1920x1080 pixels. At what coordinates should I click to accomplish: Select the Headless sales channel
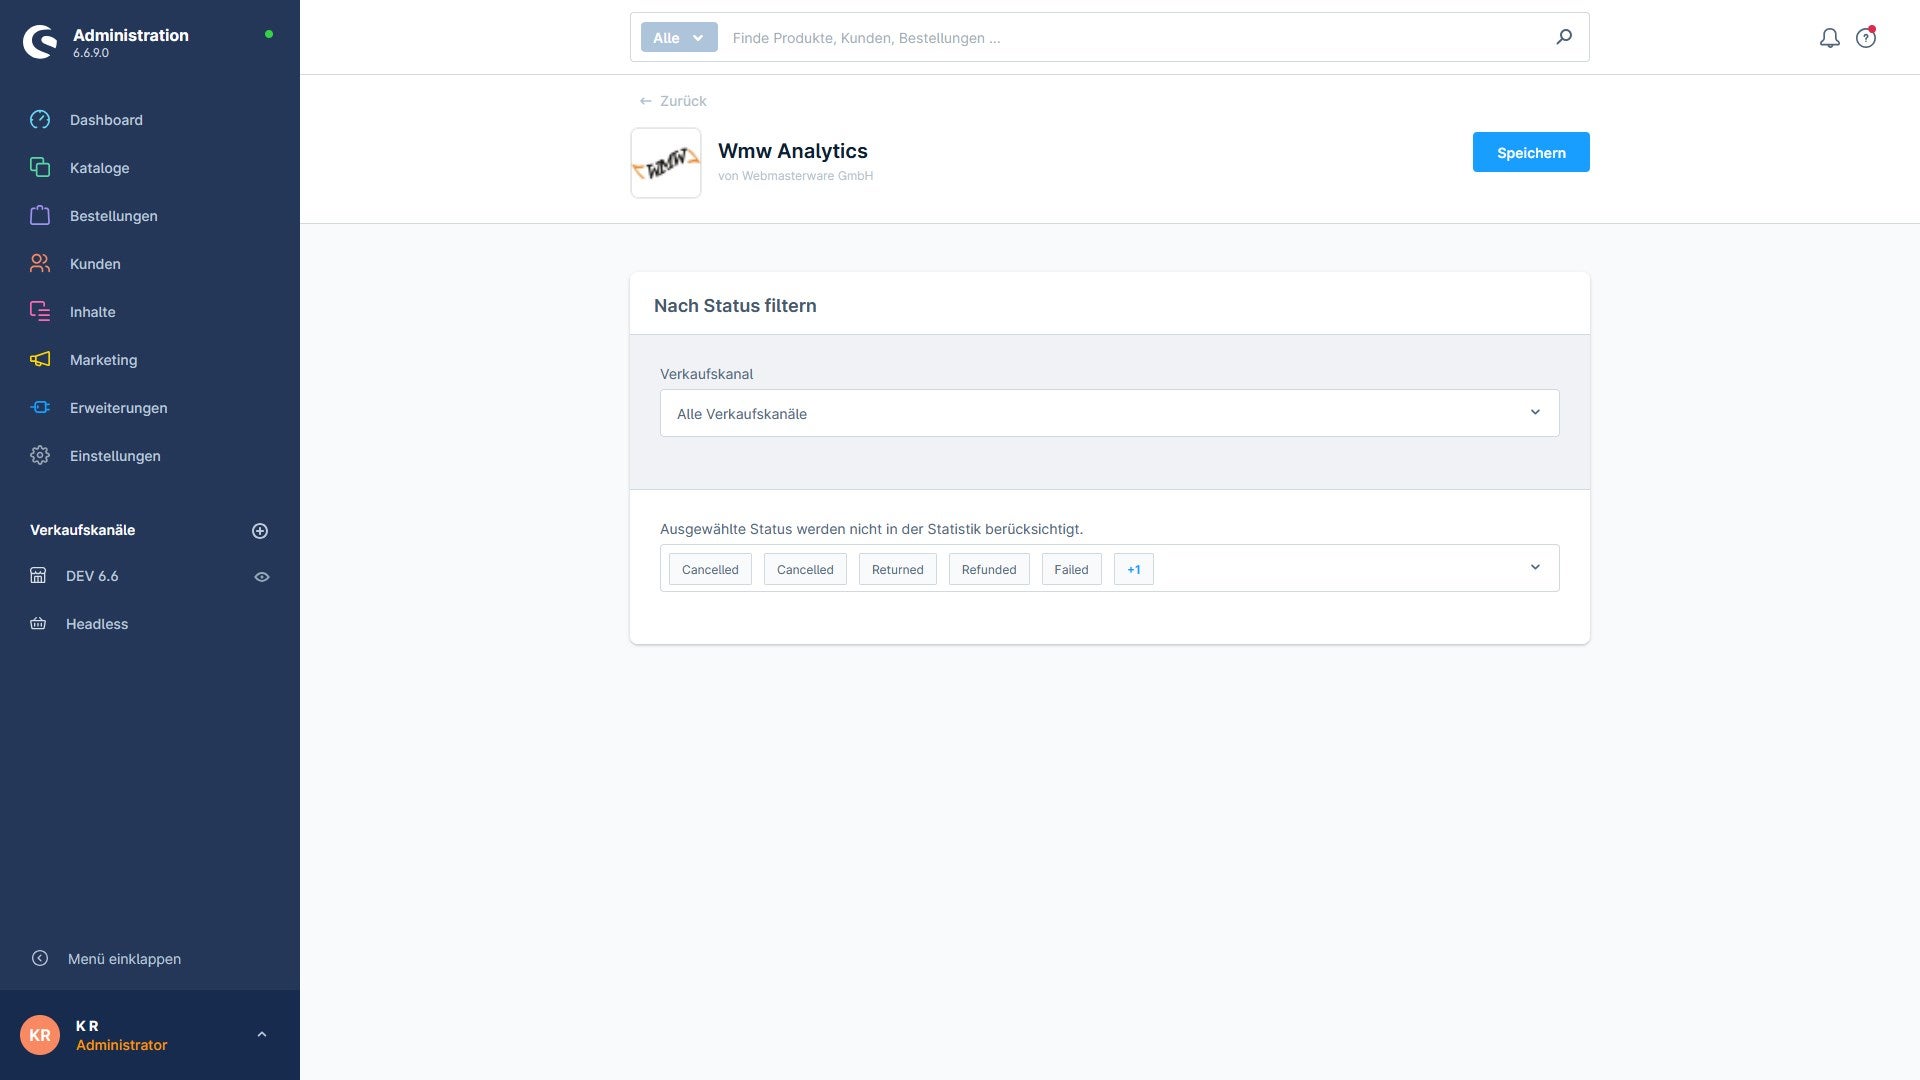[97, 624]
